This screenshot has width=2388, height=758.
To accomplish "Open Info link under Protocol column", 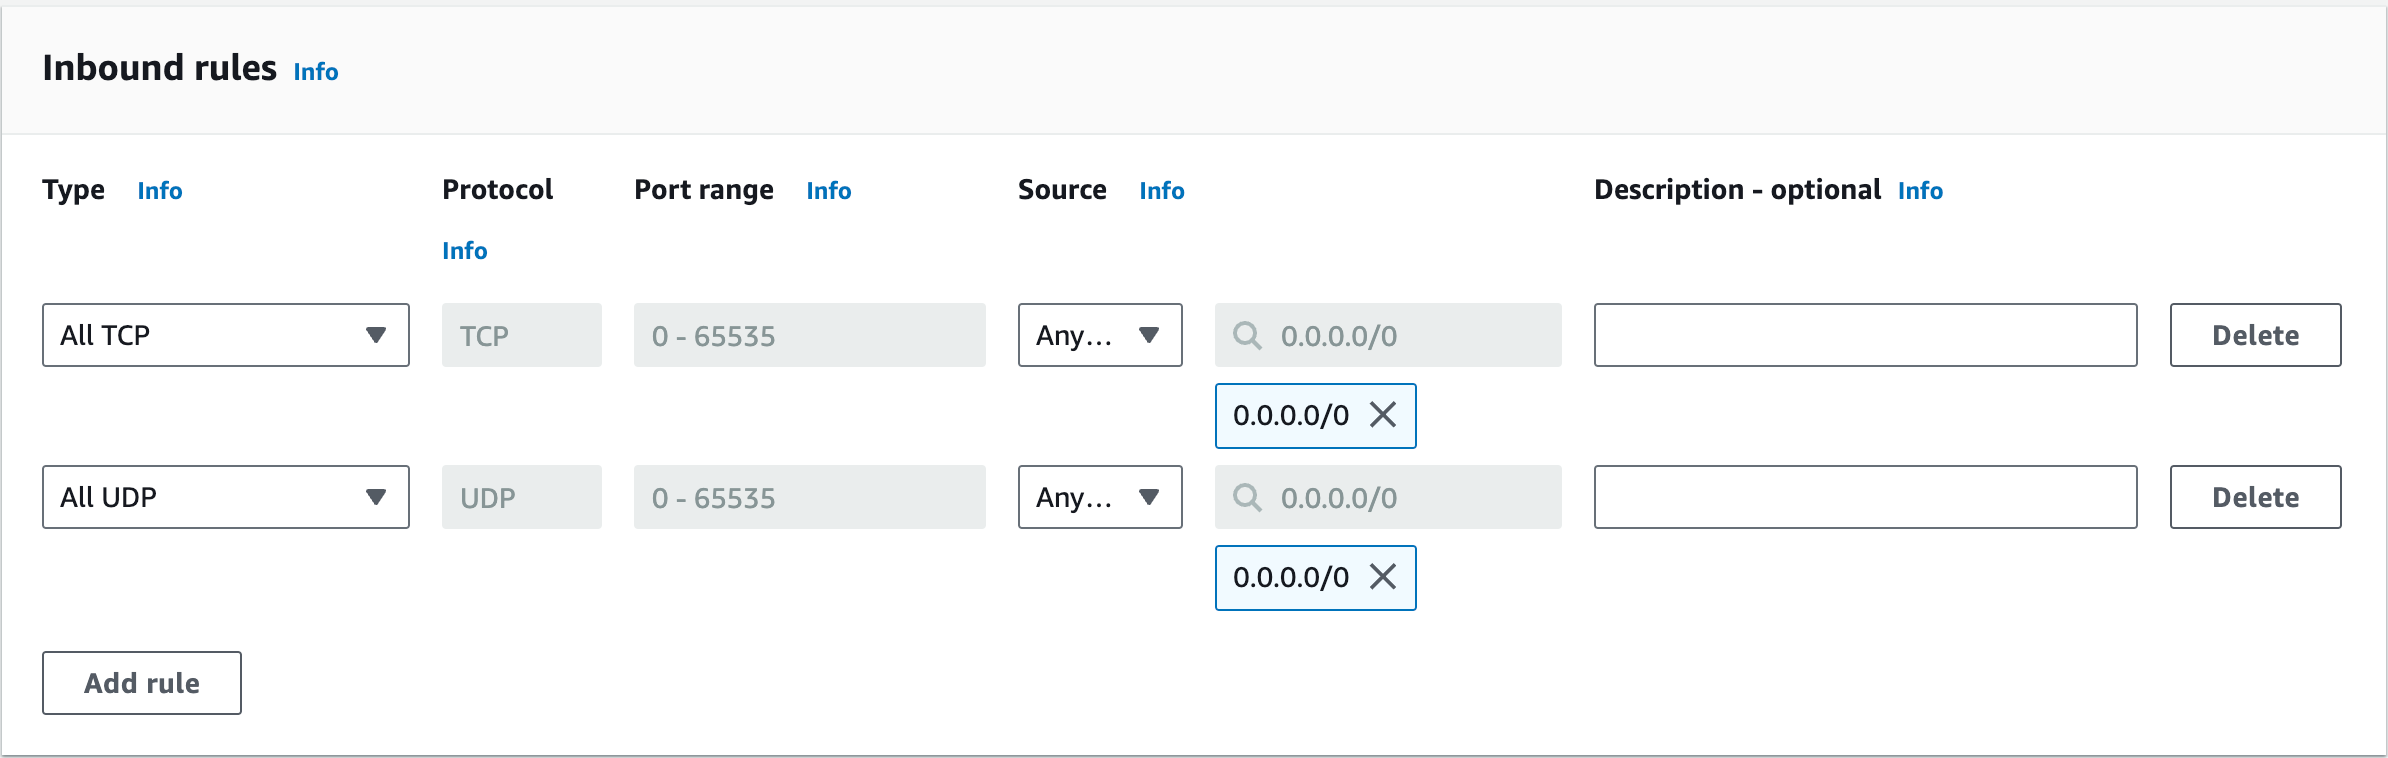I will tap(465, 251).
